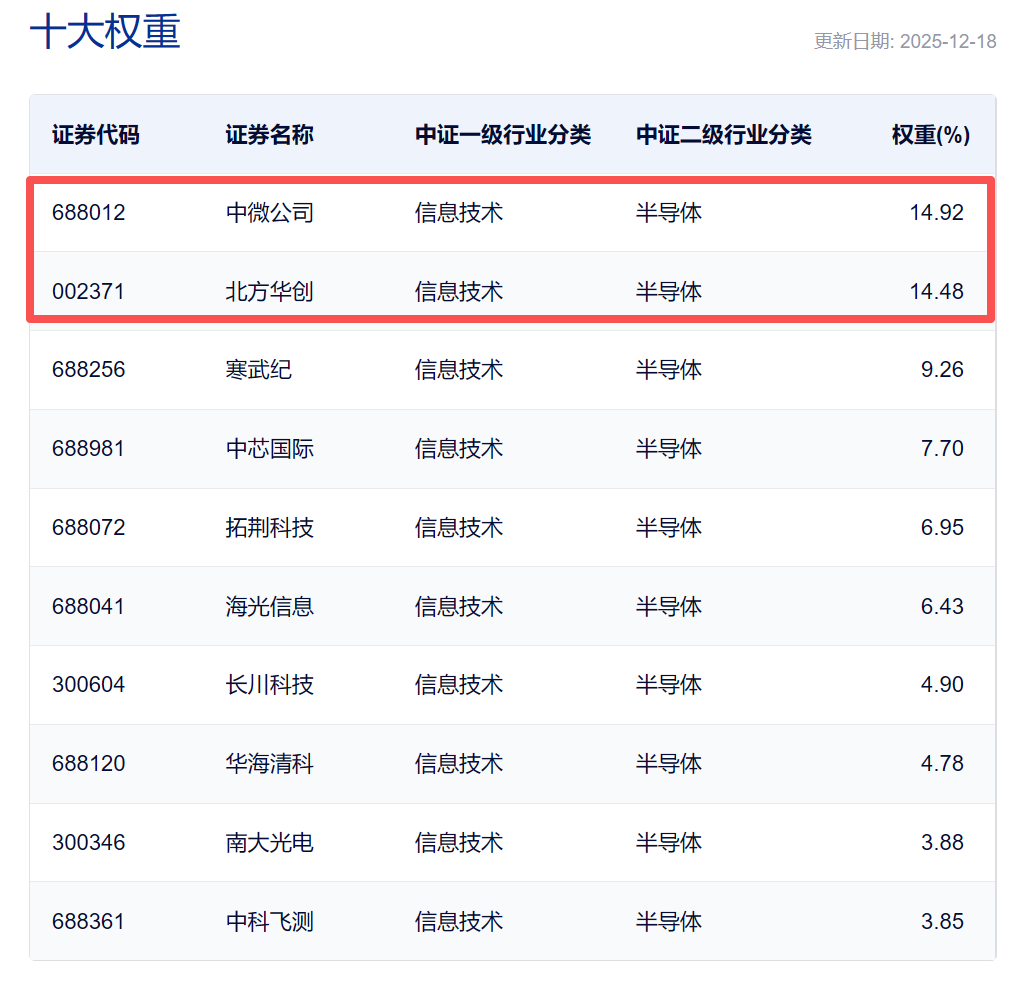Select the 中证二级行业分类 column header
1032x988 pixels.
click(723, 135)
